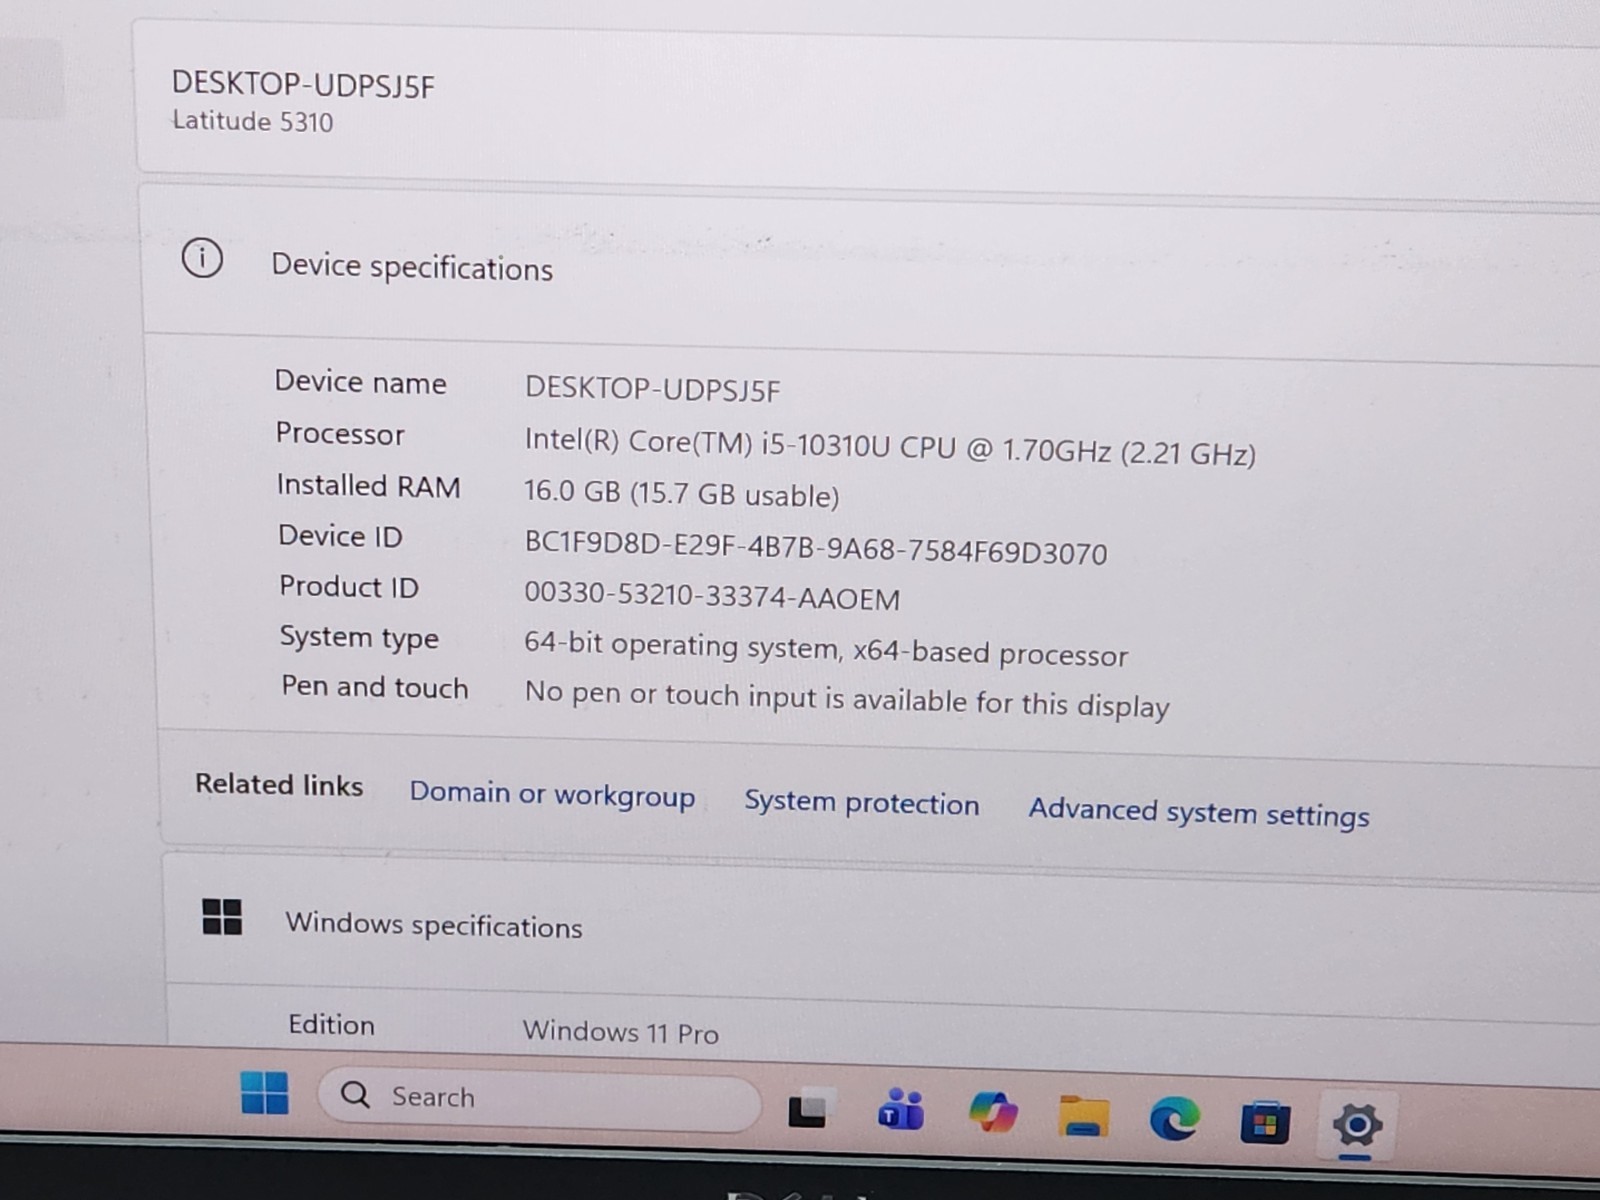The height and width of the screenshot is (1200, 1600).
Task: Open Domain or workgroup link
Action: pos(552,794)
